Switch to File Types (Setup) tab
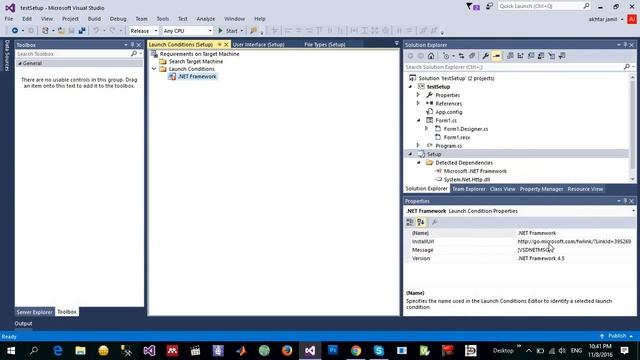This screenshot has height=360, width=640. tap(325, 44)
